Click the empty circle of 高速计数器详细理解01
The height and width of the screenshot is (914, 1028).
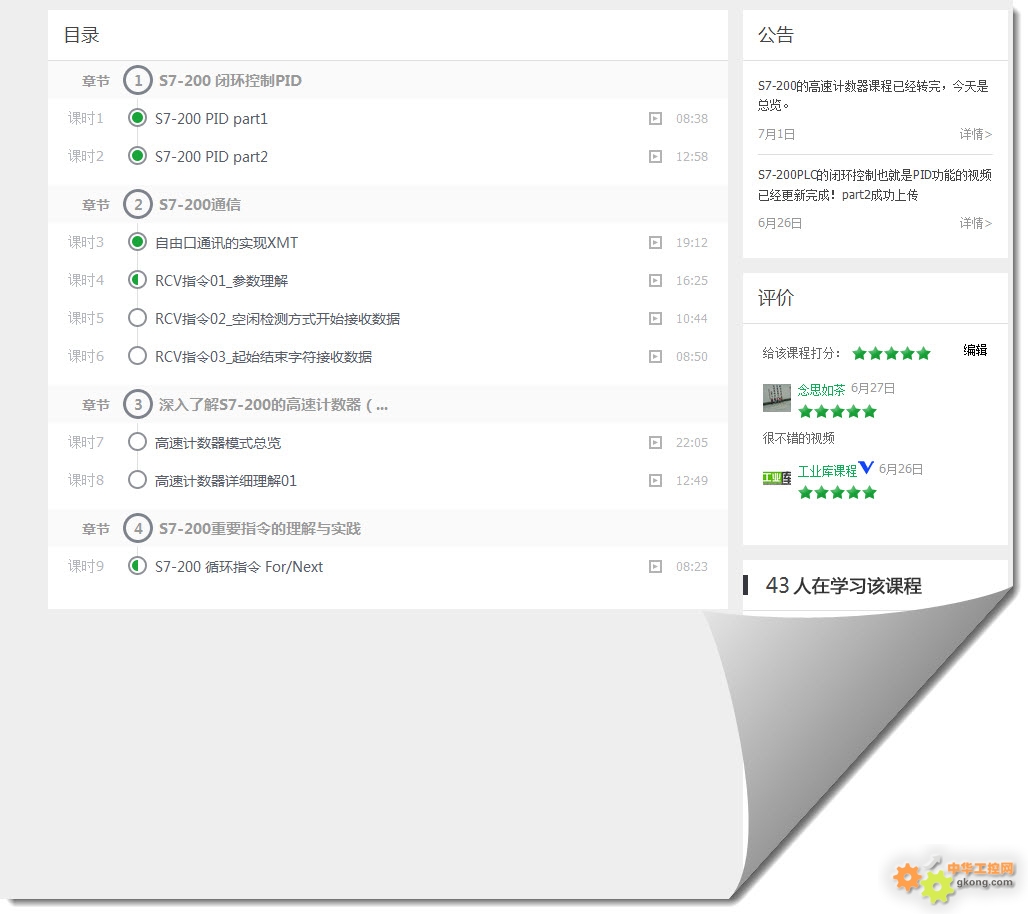click(x=137, y=480)
